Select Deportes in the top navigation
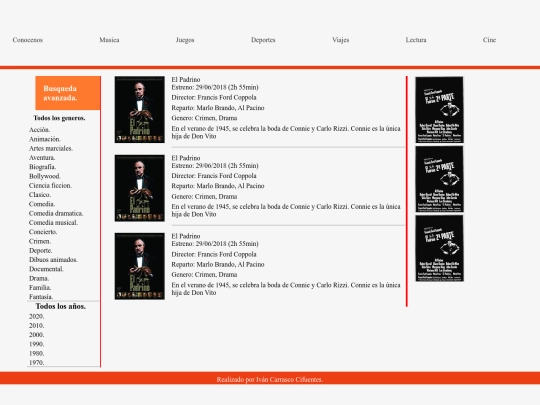Image resolution: width=540 pixels, height=405 pixels. pos(263,40)
